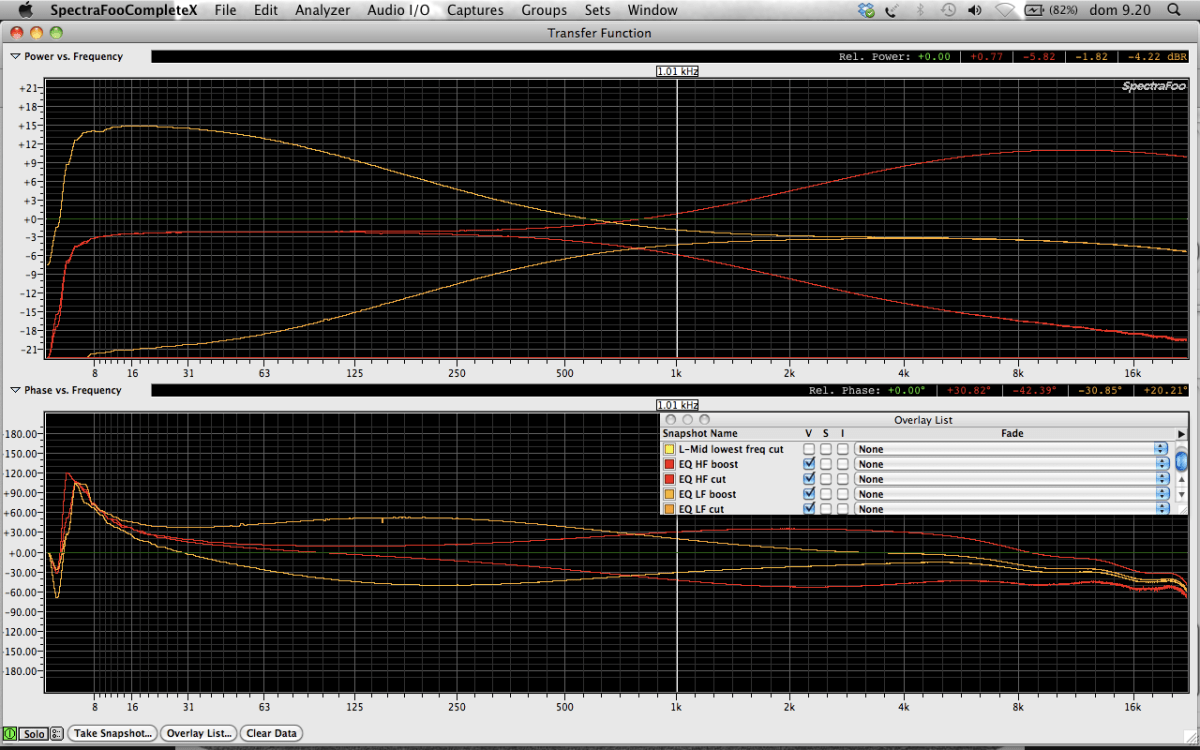Collapse the Phase vs. Frequency panel
Image resolution: width=1200 pixels, height=750 pixels.
point(15,390)
